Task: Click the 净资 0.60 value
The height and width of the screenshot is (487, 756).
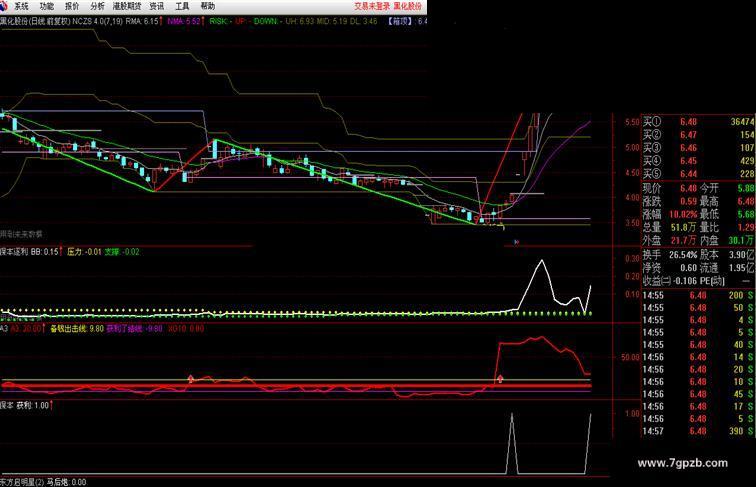Action: pos(688,268)
